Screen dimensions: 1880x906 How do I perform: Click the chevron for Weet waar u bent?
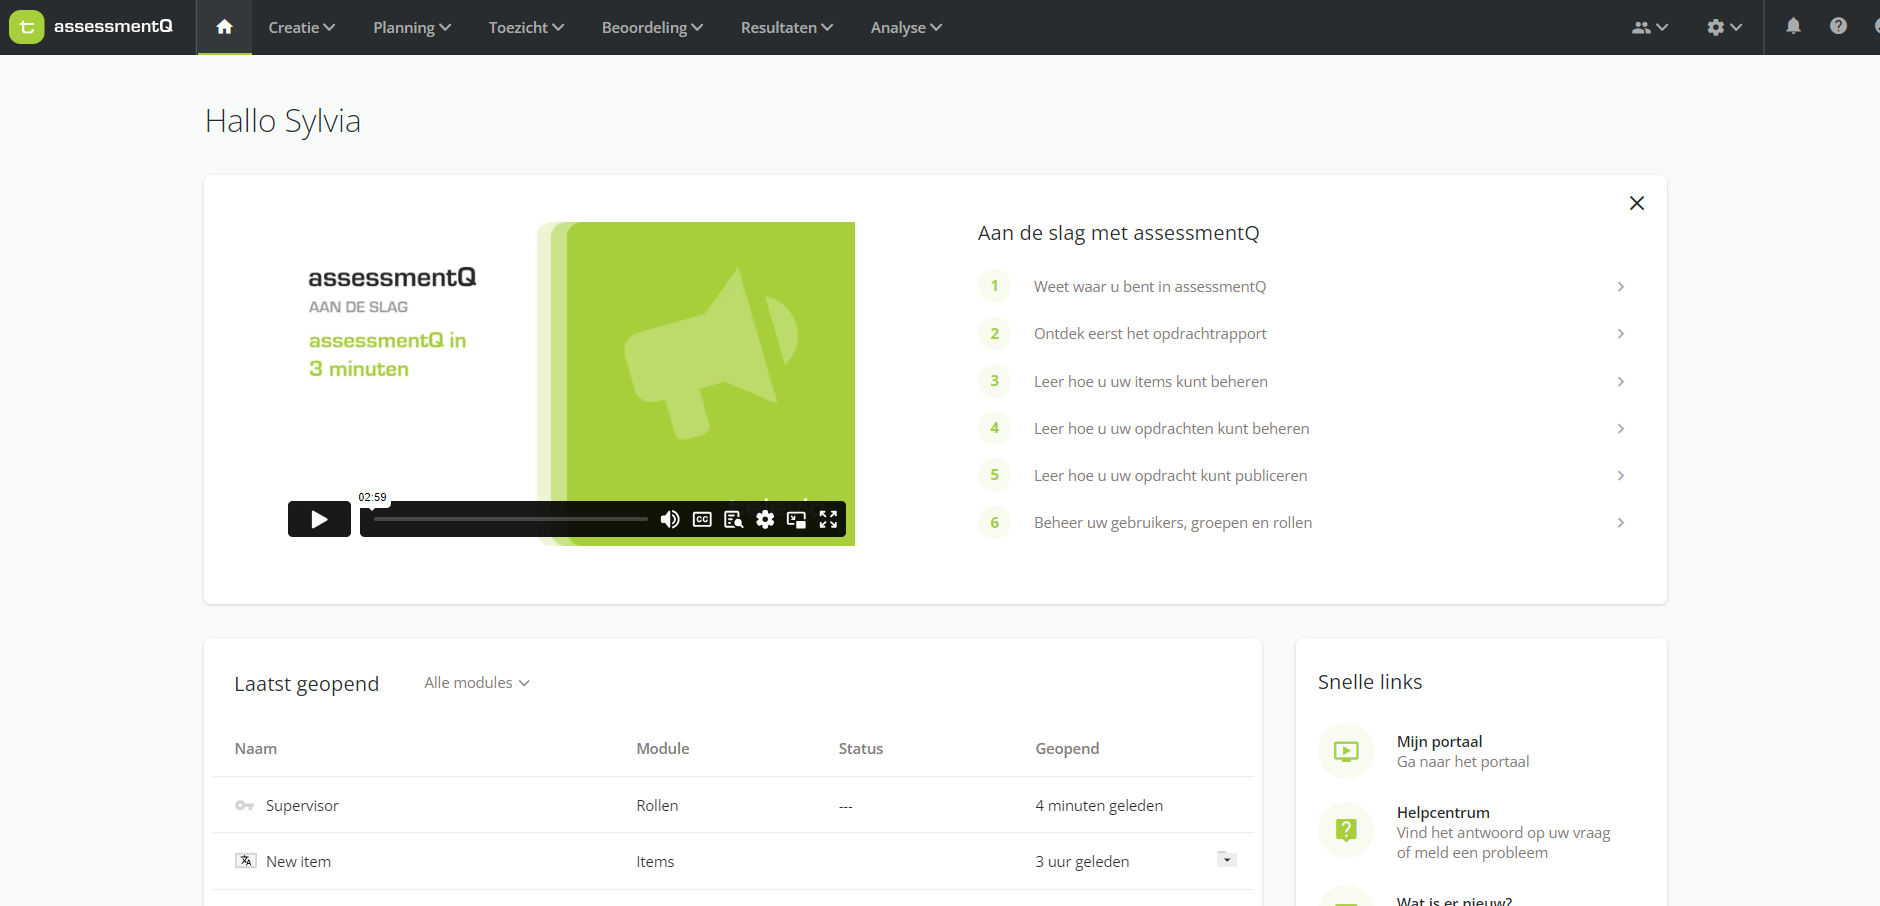(1621, 287)
